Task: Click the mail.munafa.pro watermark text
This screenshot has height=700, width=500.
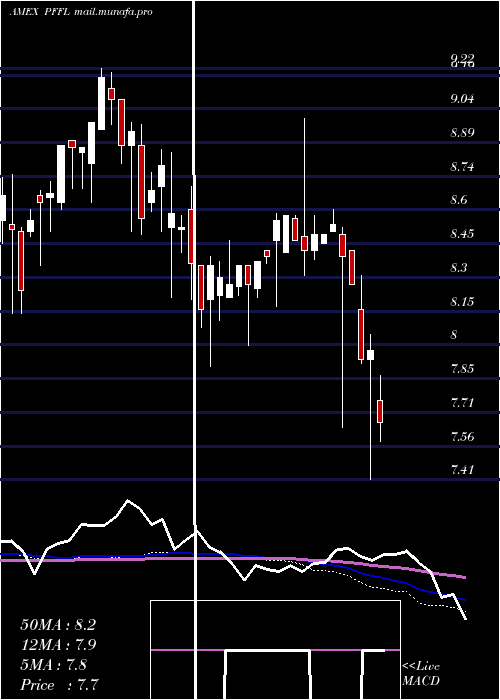Action: click(113, 12)
